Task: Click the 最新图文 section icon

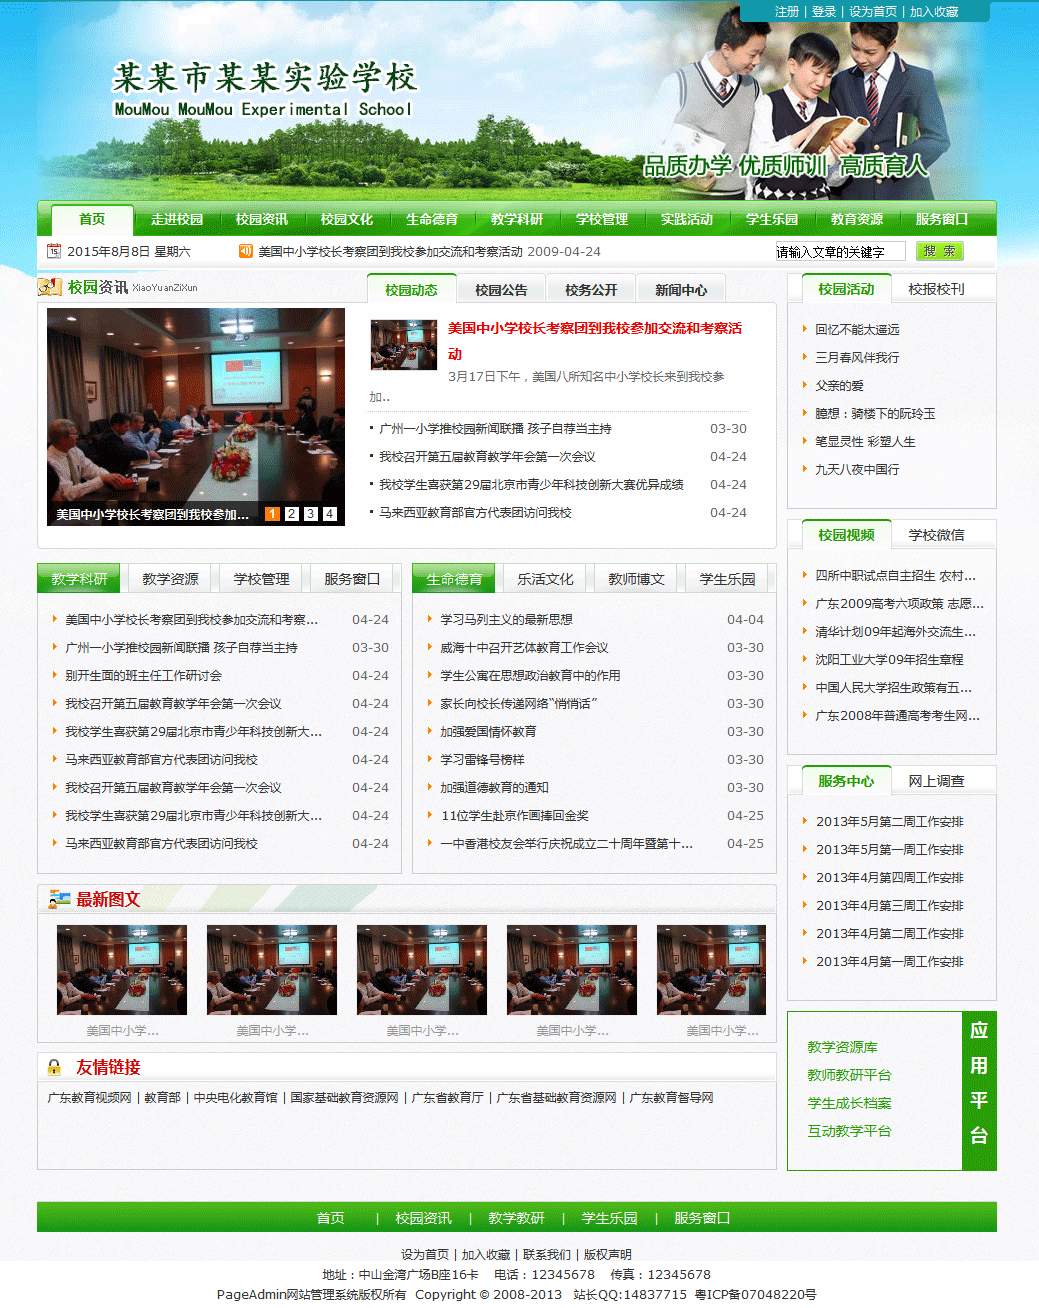Action: pos(59,899)
